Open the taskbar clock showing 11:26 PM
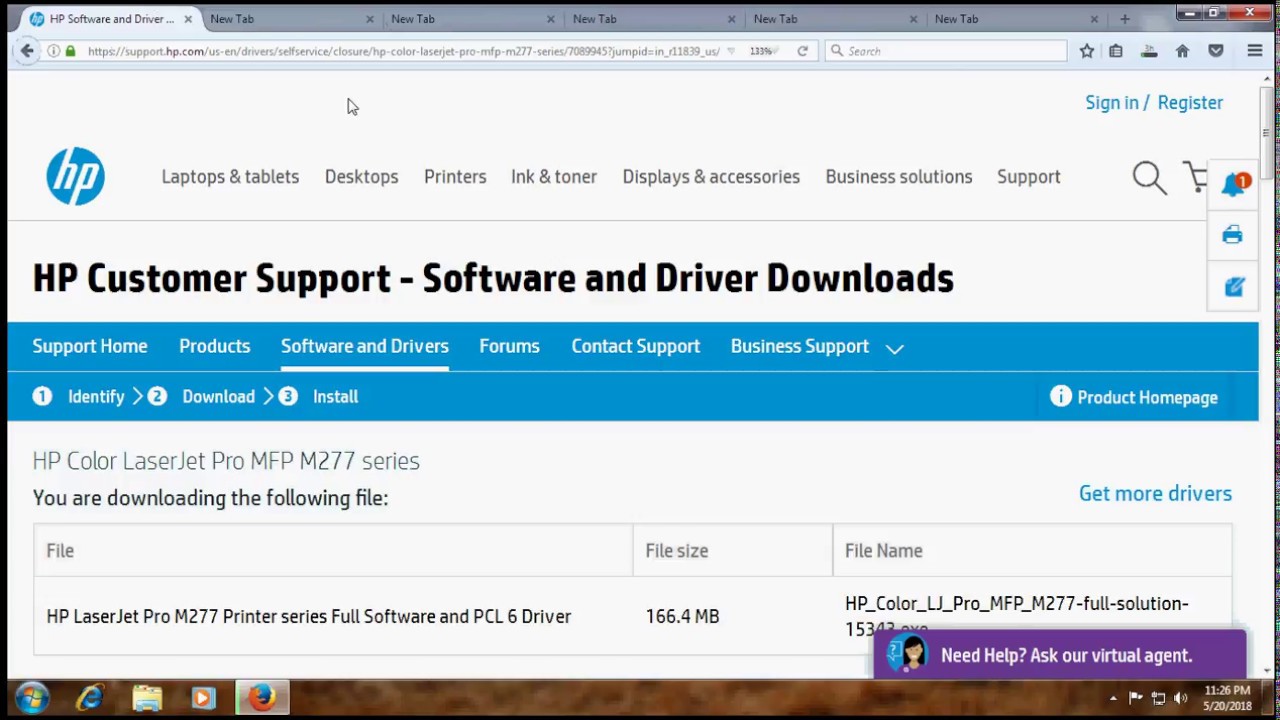 (x=1227, y=698)
